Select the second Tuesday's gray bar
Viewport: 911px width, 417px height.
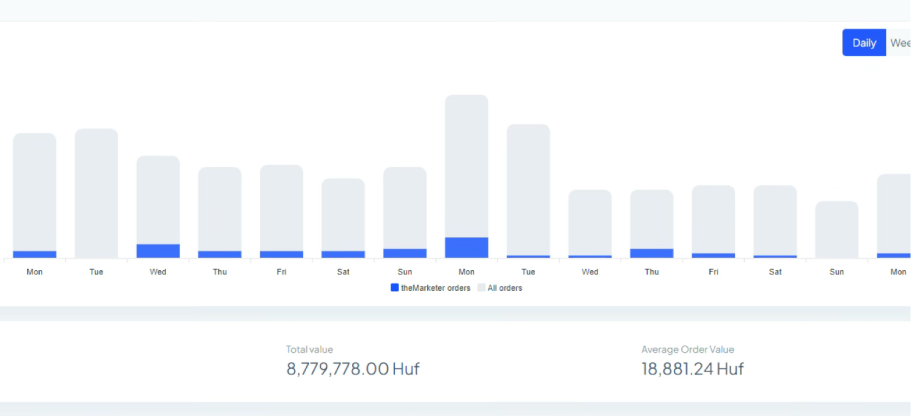pyautogui.click(x=528, y=188)
